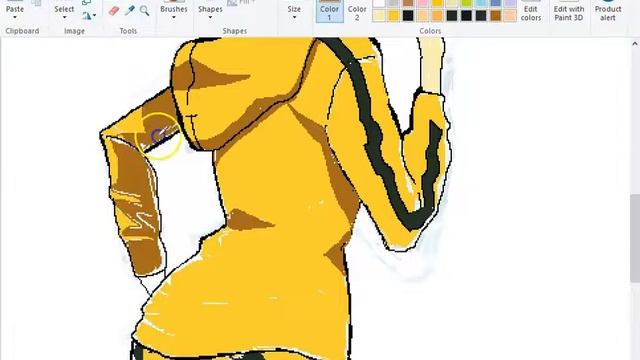Click the Image group label

[x=74, y=31]
